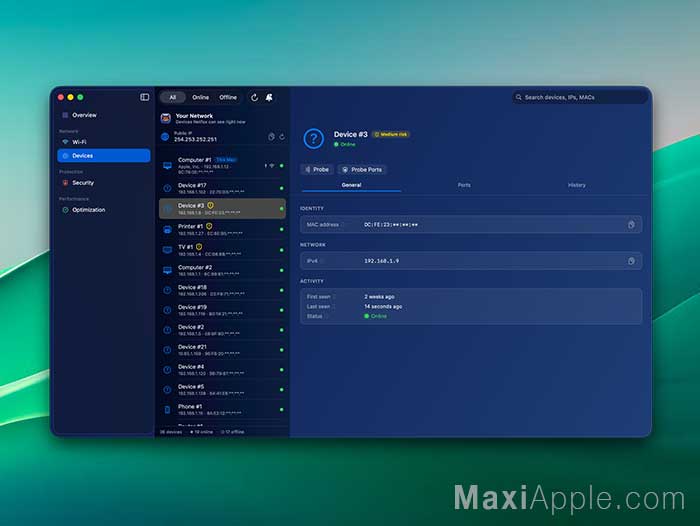Screen dimensions: 700x526
Task: Open the Optimization section in sidebar
Action: (x=104, y=210)
